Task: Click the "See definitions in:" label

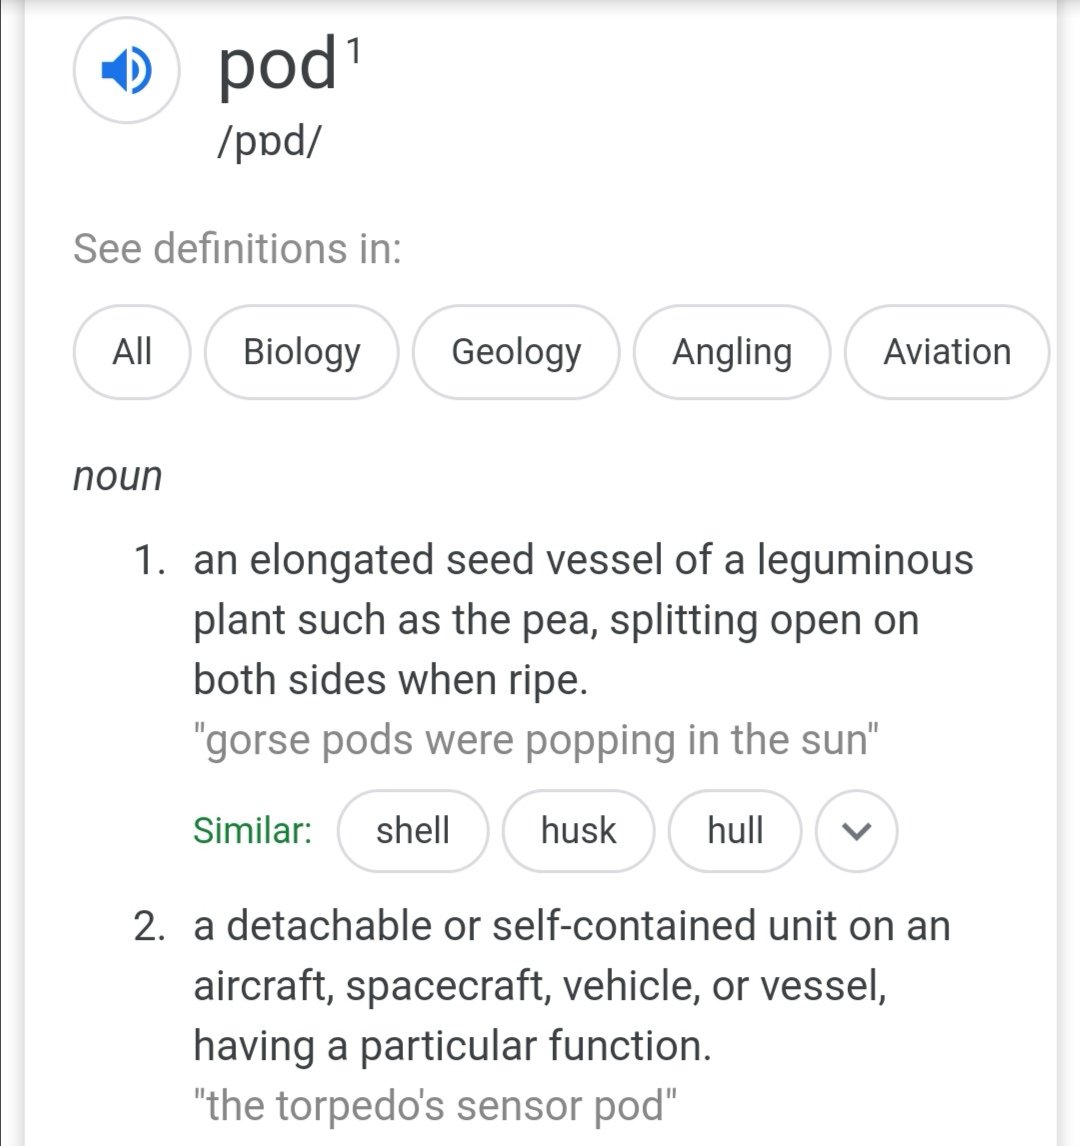Action: tap(237, 248)
